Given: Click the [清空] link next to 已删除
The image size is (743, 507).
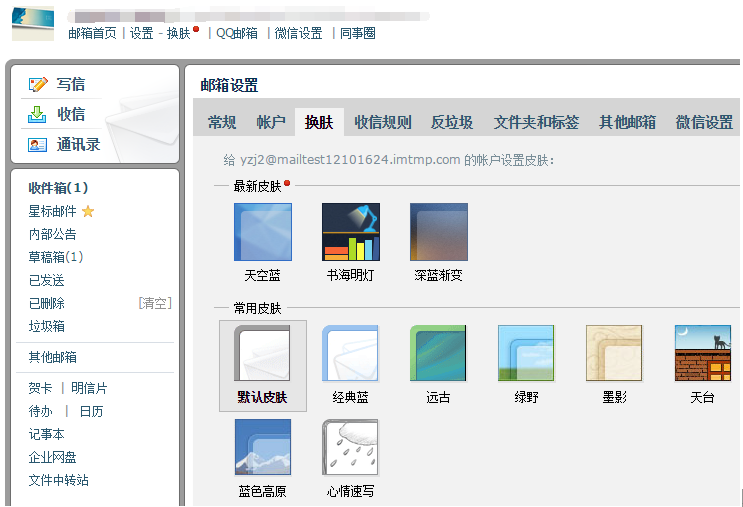Looking at the screenshot, I should tap(154, 303).
